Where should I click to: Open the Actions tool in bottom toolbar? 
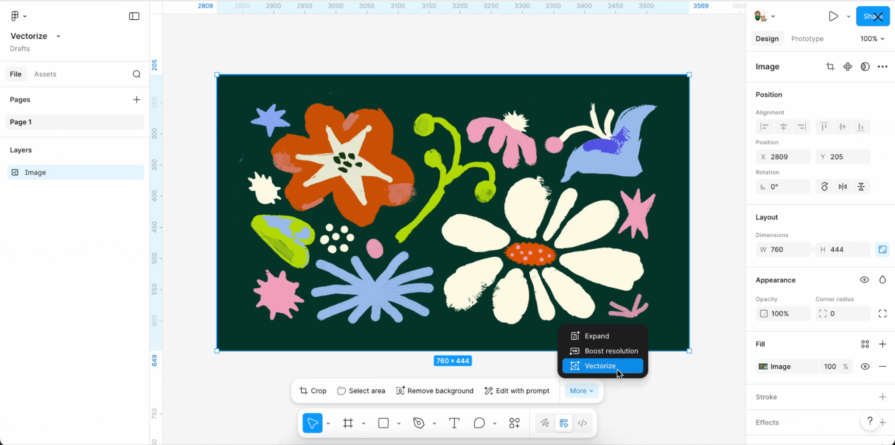[514, 423]
